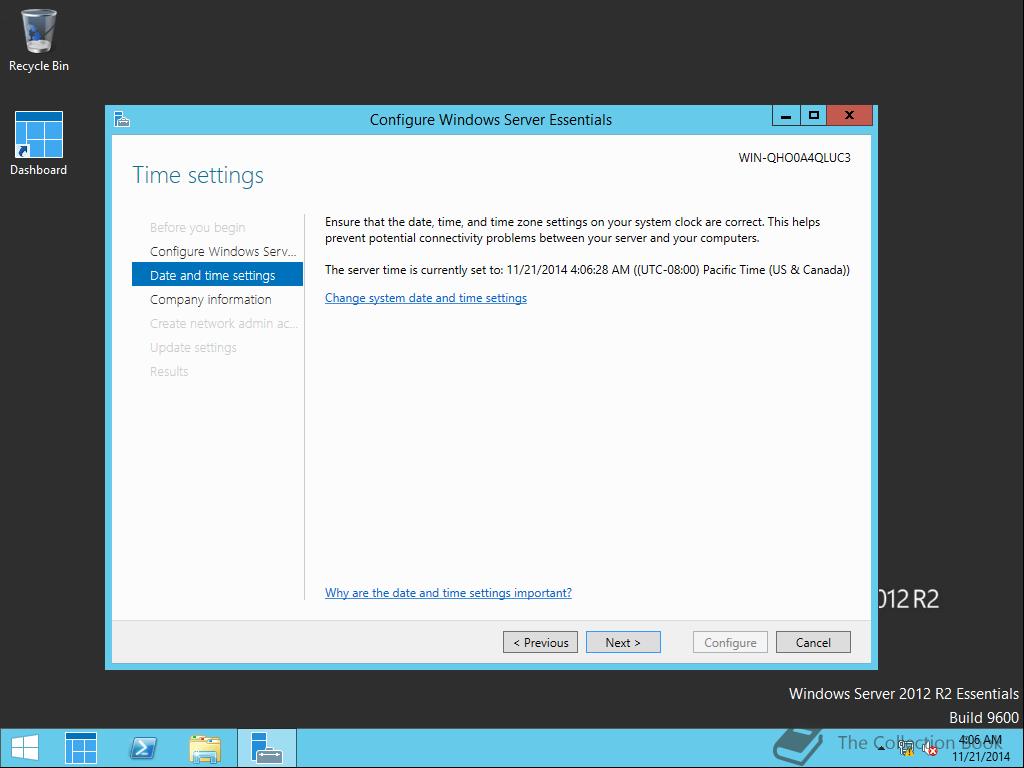Click the Windows Start button
Image resolution: width=1024 pixels, height=768 pixels.
[x=25, y=748]
